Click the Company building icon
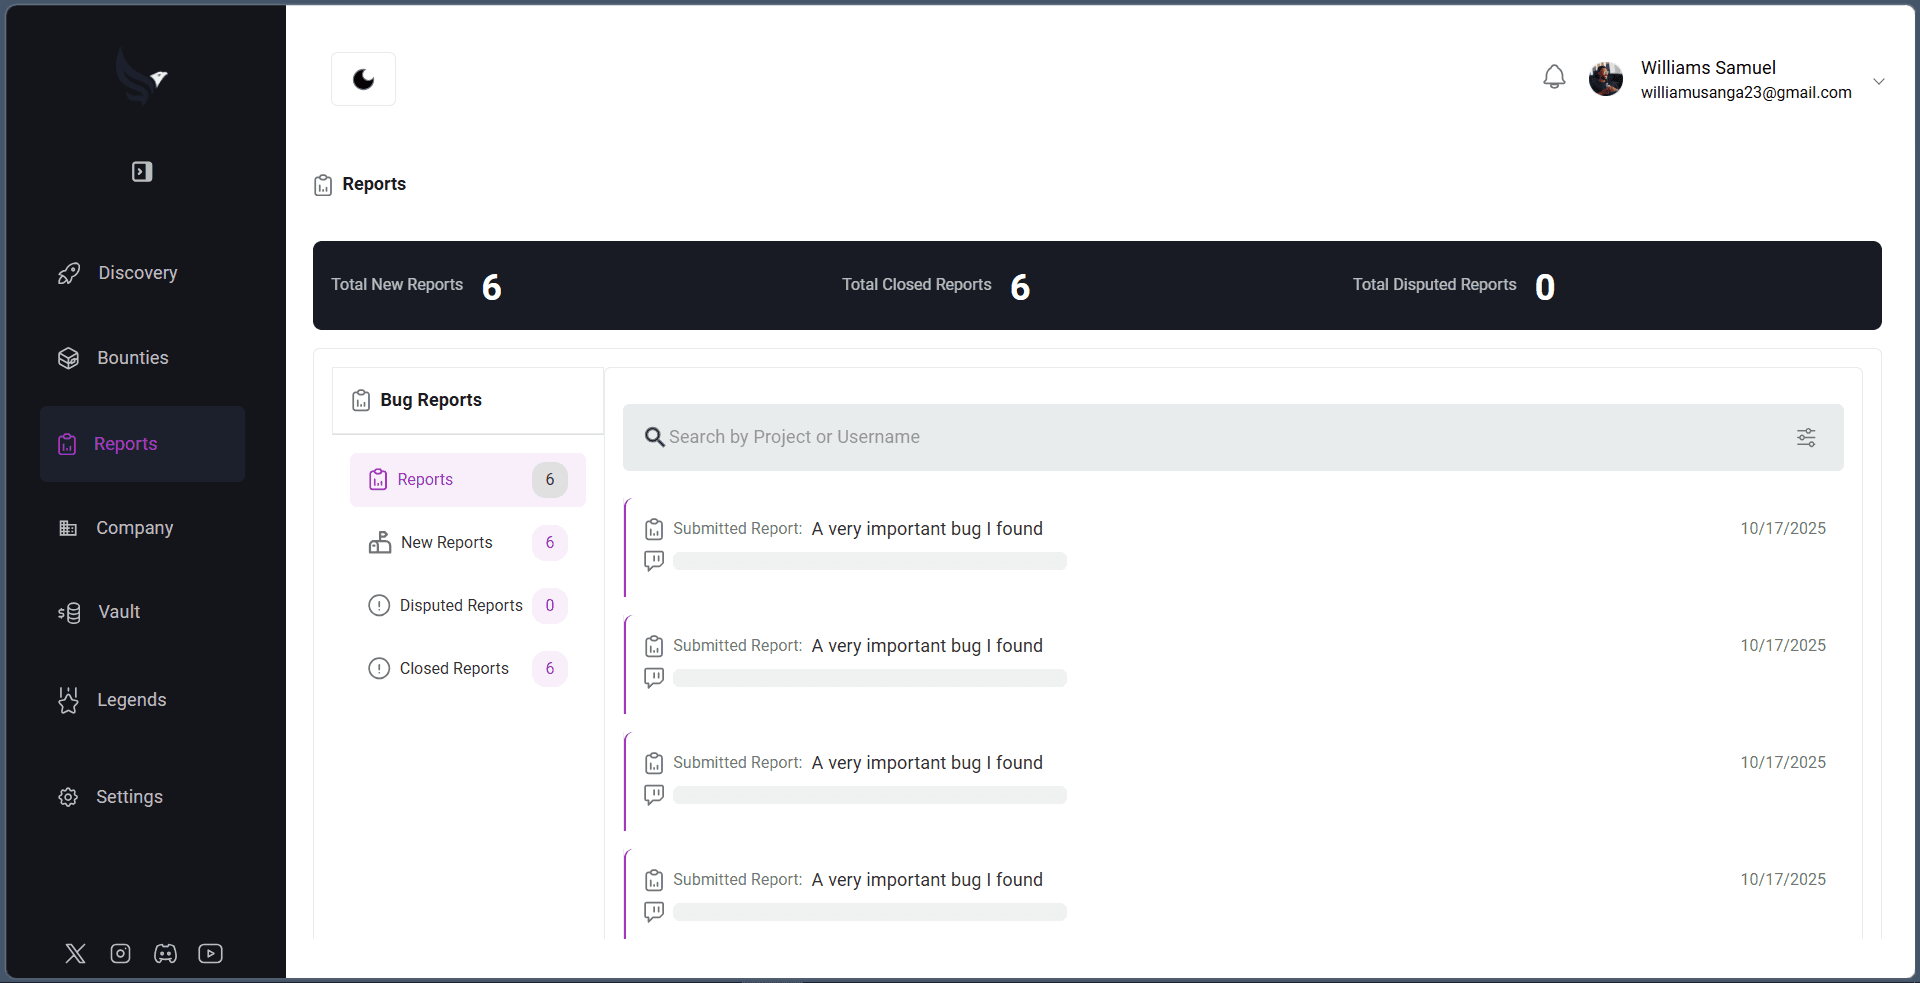This screenshot has width=1920, height=983. [68, 528]
